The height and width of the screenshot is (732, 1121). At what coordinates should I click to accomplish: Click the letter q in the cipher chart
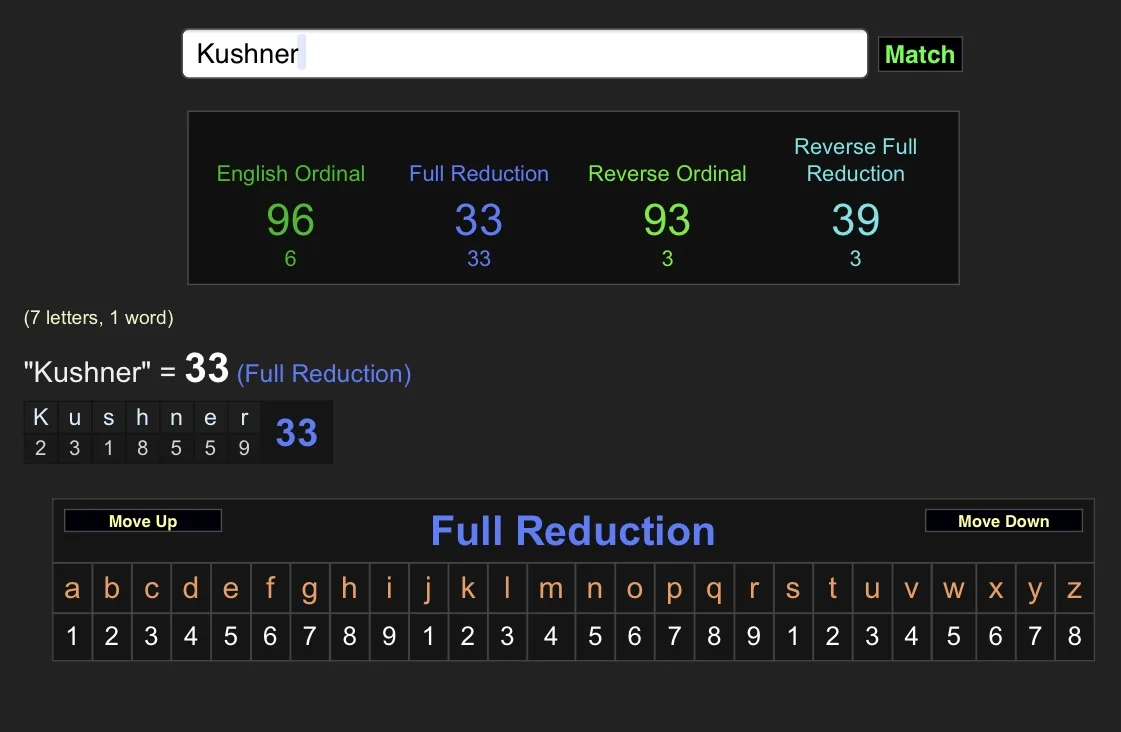click(713, 588)
